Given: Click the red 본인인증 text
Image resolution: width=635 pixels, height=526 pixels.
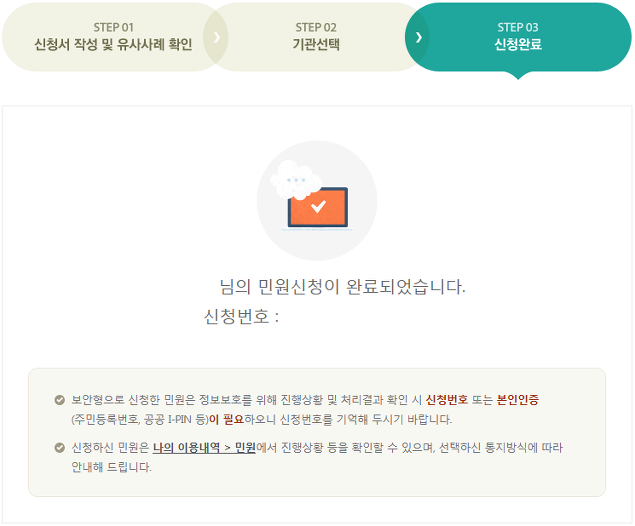Looking at the screenshot, I should [x=518, y=400].
